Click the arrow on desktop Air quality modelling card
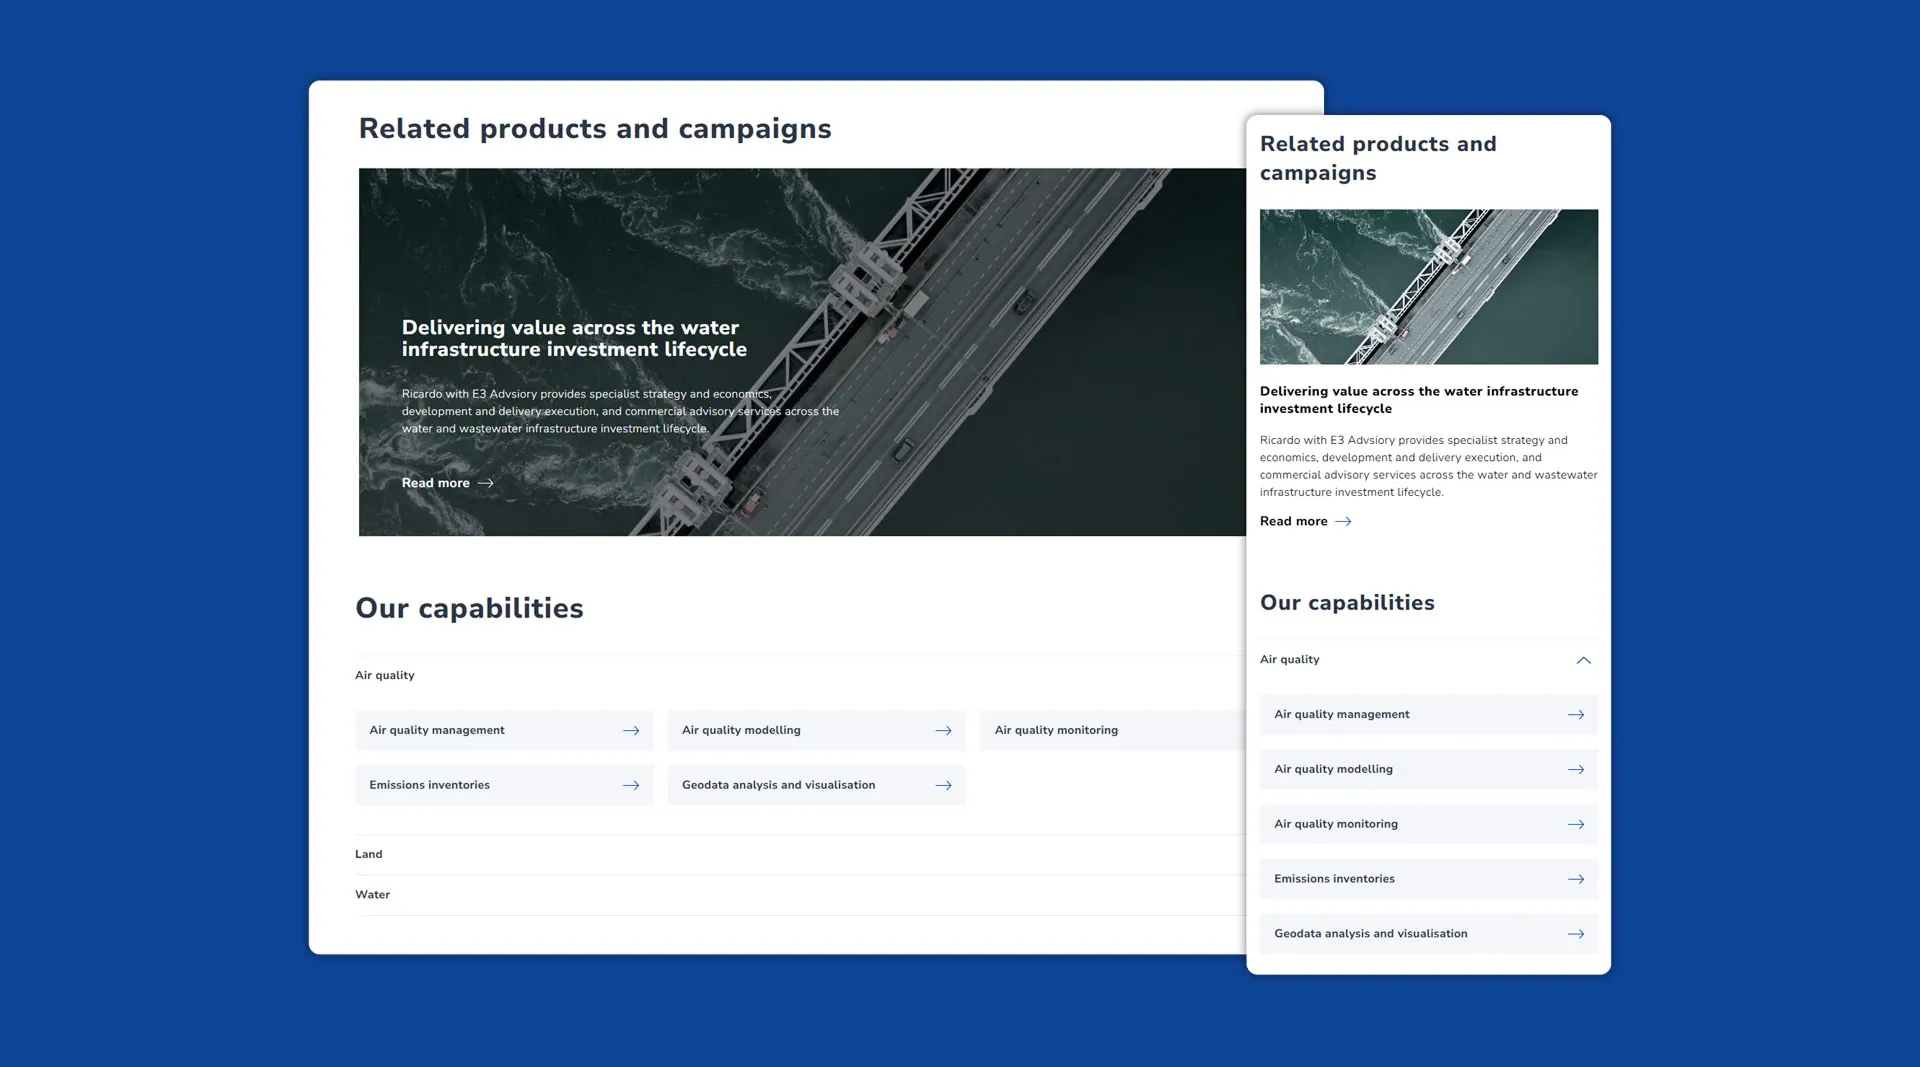This screenshot has height=1067, width=1920. click(943, 731)
